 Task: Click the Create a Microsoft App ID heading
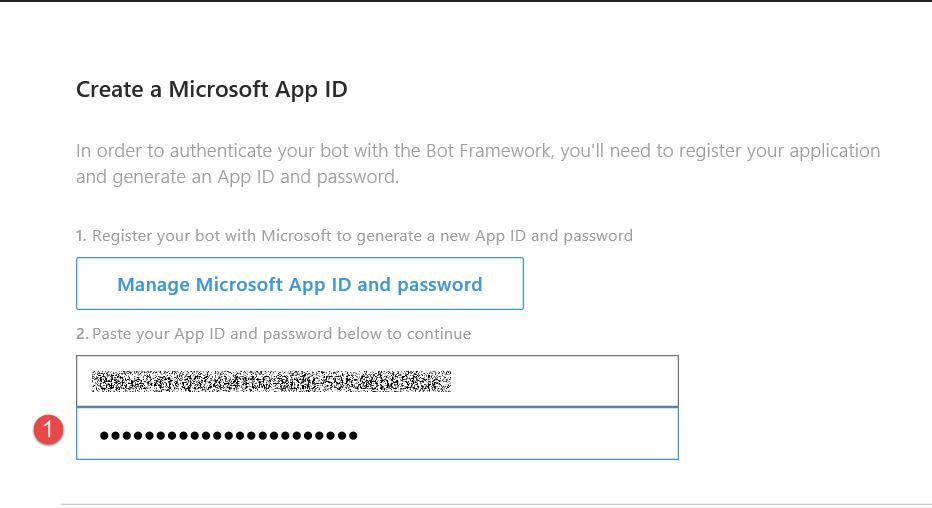click(x=212, y=89)
